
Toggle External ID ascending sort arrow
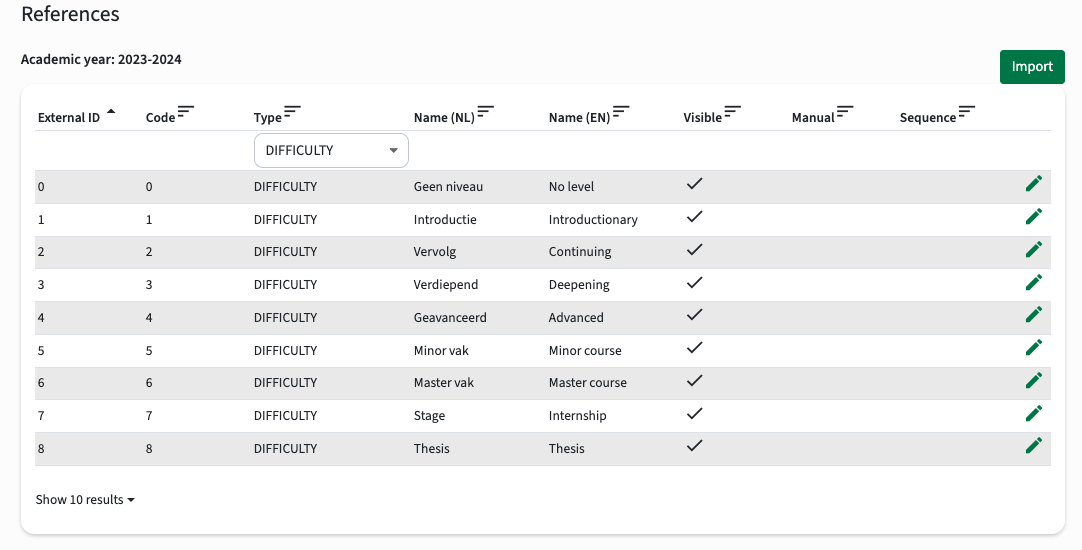click(111, 111)
